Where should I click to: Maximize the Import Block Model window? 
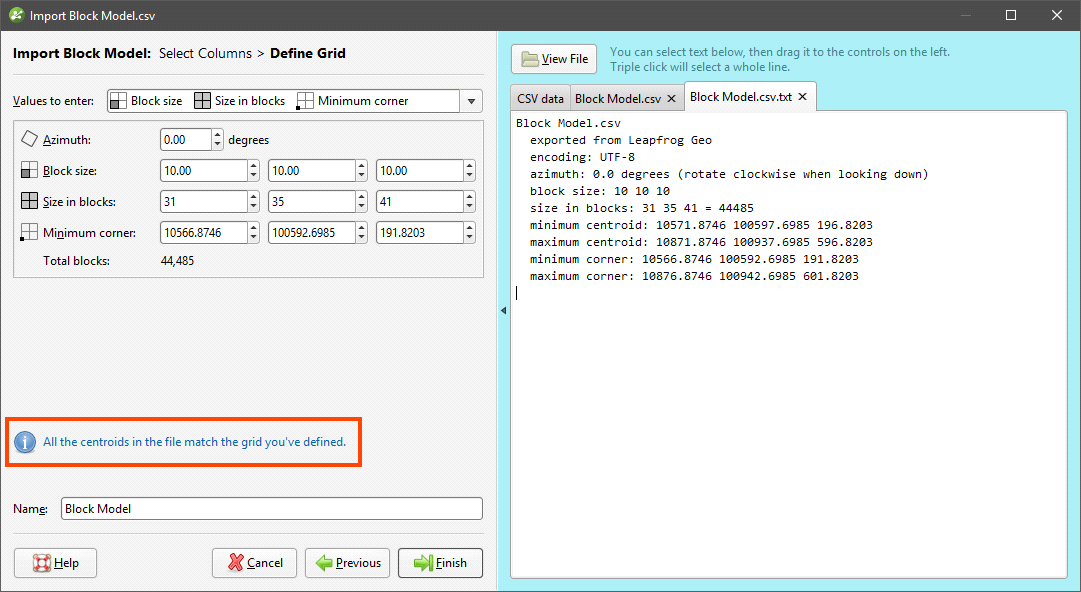1011,15
